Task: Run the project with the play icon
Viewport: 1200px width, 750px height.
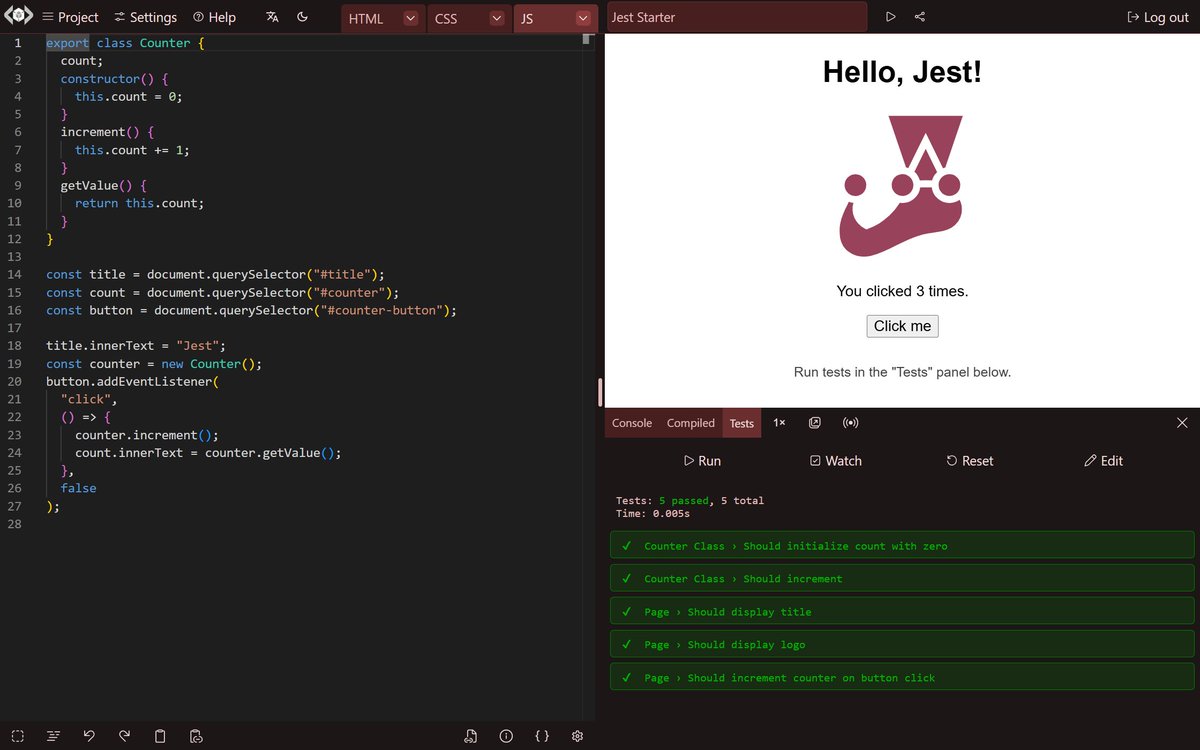Action: 891,17
